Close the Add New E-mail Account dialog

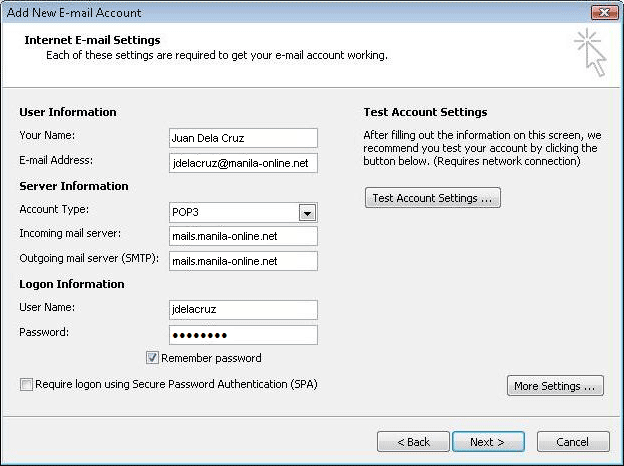(x=604, y=13)
